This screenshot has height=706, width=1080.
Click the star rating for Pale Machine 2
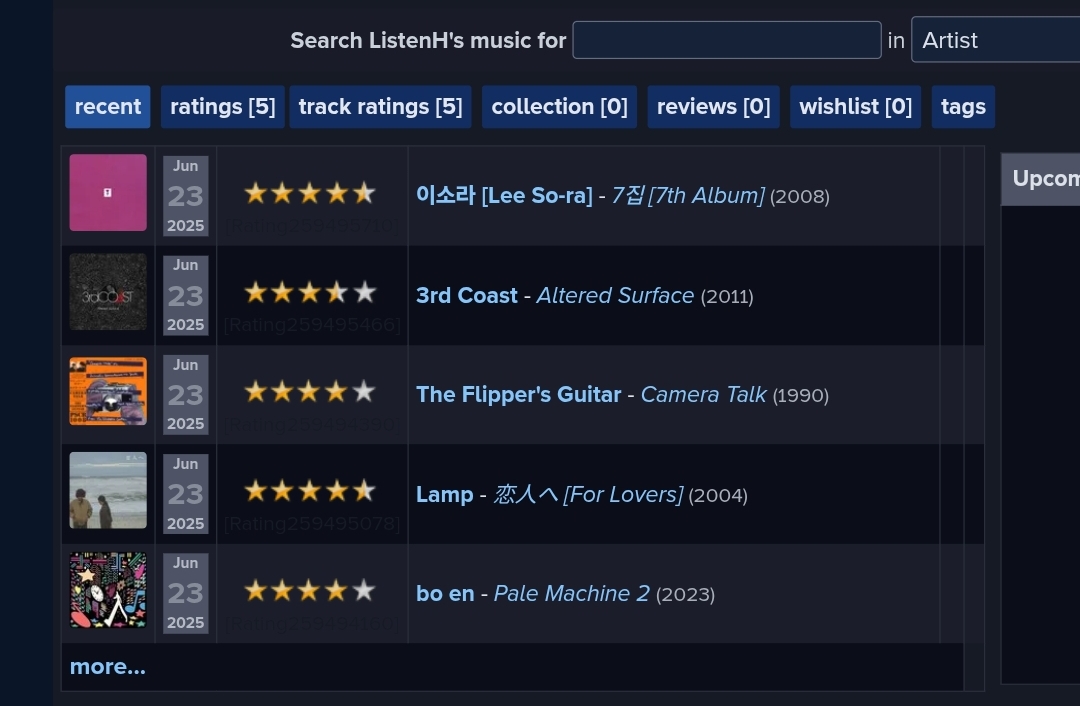tap(310, 590)
